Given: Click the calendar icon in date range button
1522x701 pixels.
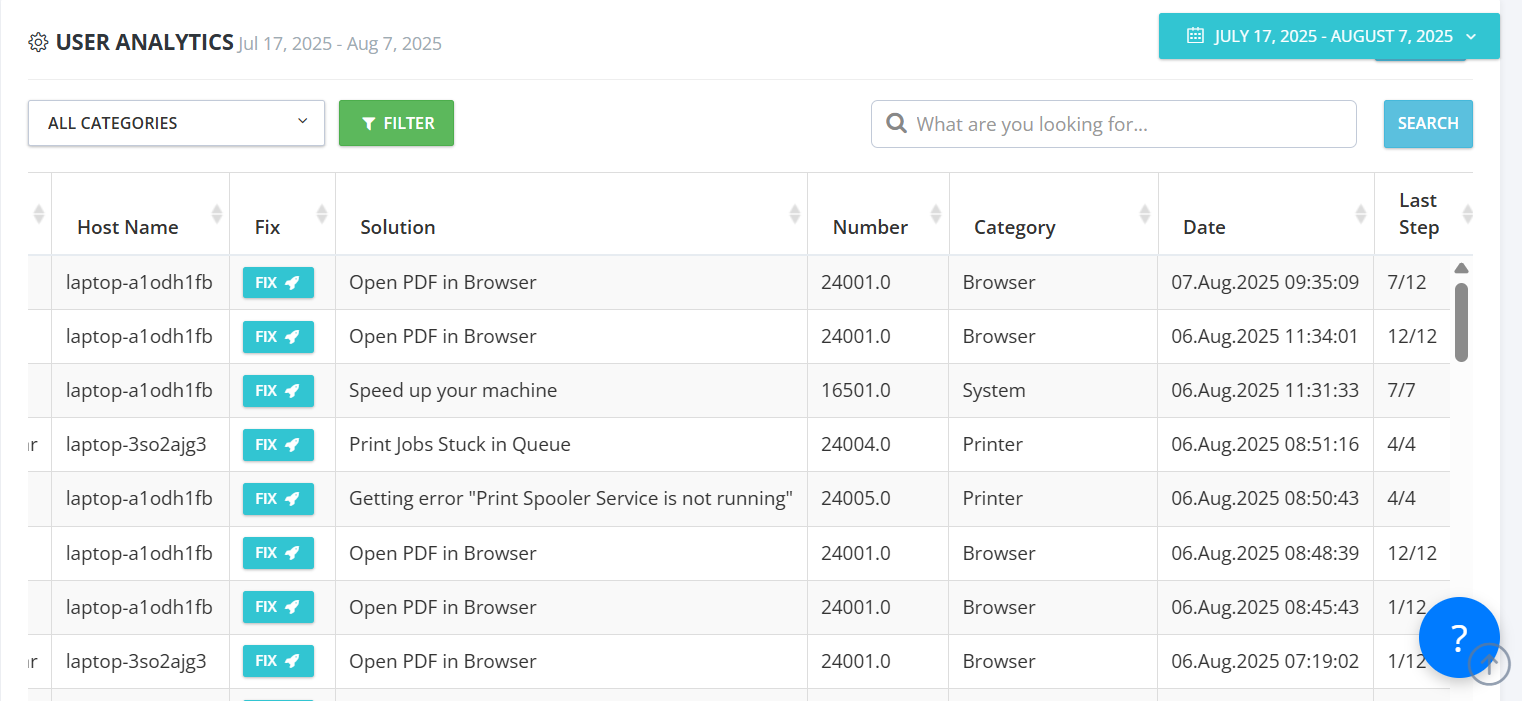Looking at the screenshot, I should pyautogui.click(x=1194, y=36).
